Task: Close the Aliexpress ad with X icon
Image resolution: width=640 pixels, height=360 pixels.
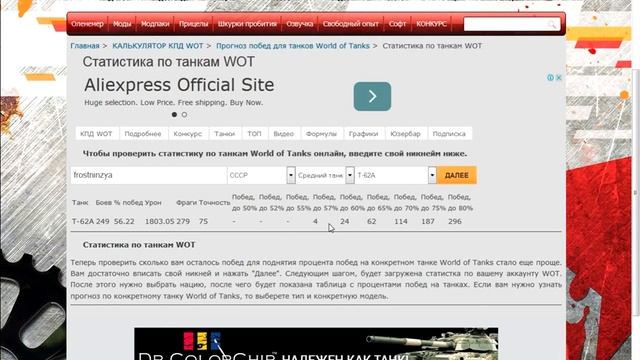Action: click(x=559, y=78)
